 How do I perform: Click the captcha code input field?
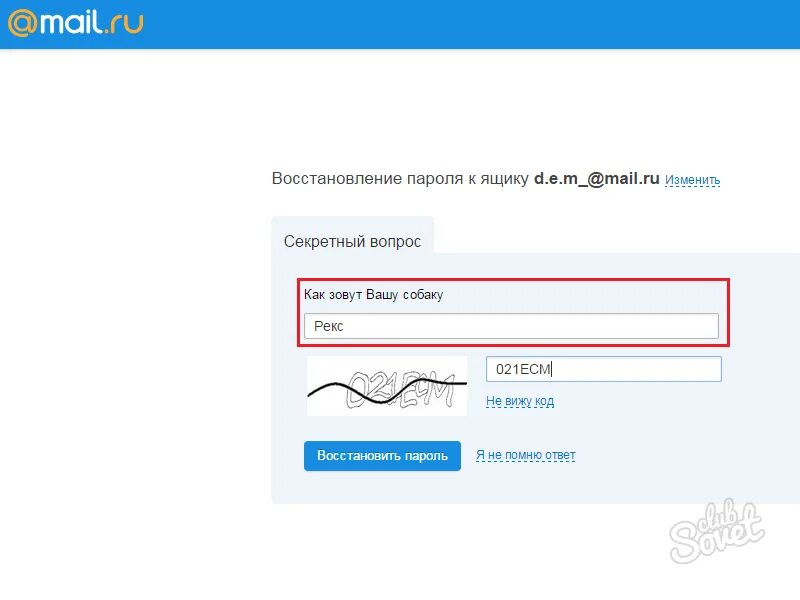coord(604,369)
